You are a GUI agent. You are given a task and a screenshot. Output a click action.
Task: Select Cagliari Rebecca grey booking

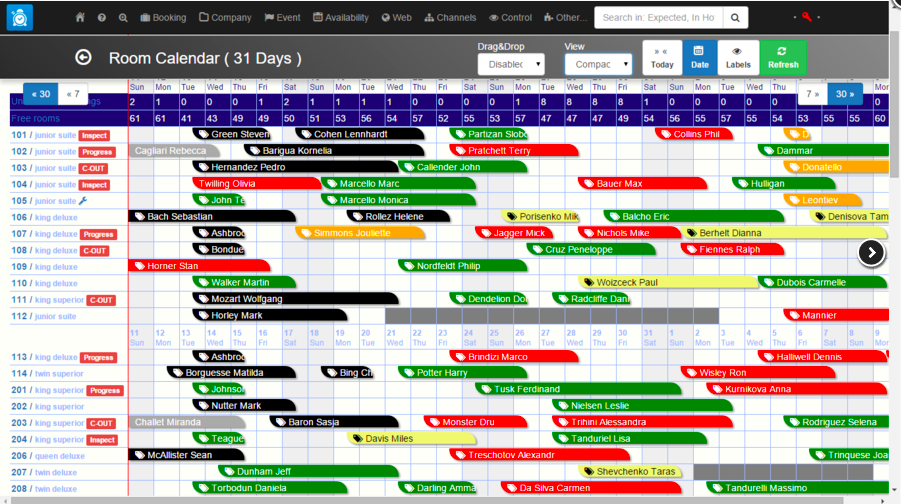(173, 151)
